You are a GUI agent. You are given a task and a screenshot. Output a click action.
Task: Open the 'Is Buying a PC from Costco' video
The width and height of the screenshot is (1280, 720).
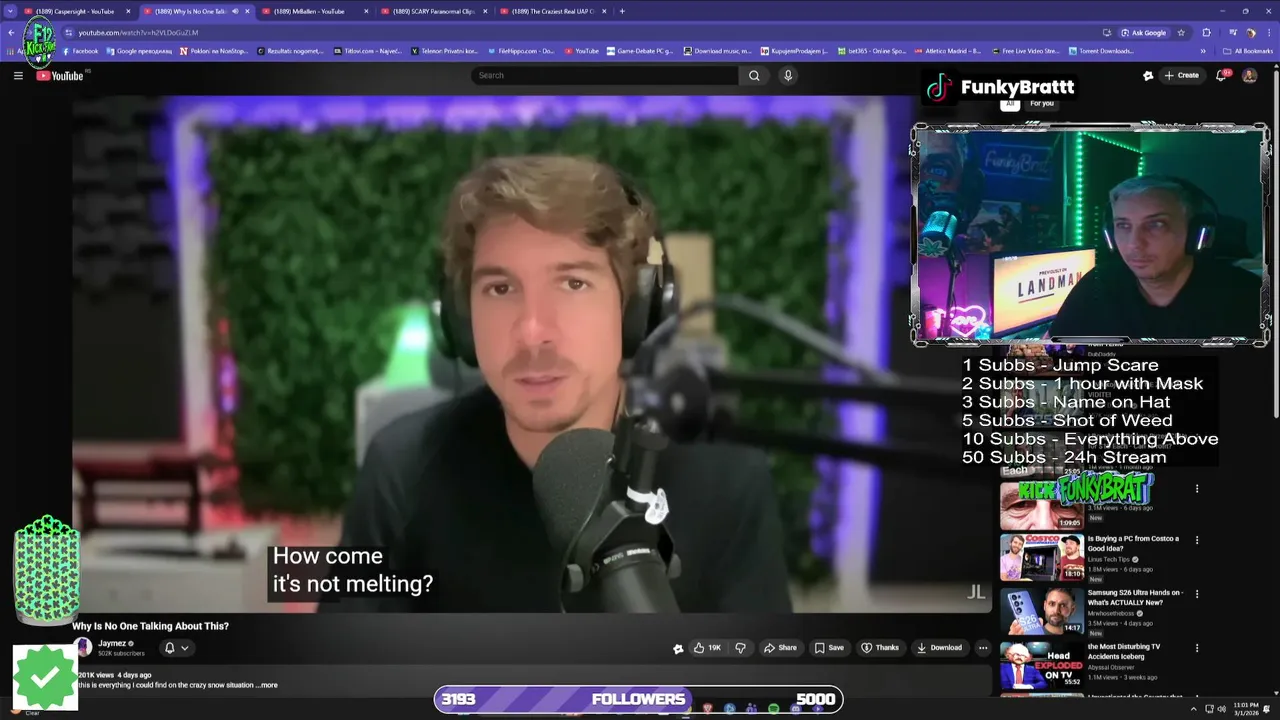pyautogui.click(x=1133, y=543)
